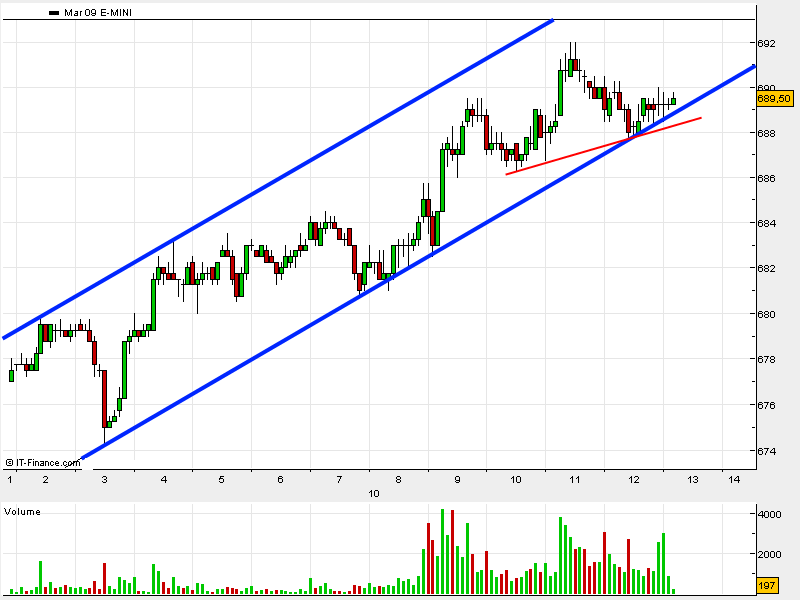This screenshot has width=800, height=600.
Task: Click the 674 price axis label
Action: pyautogui.click(x=766, y=452)
